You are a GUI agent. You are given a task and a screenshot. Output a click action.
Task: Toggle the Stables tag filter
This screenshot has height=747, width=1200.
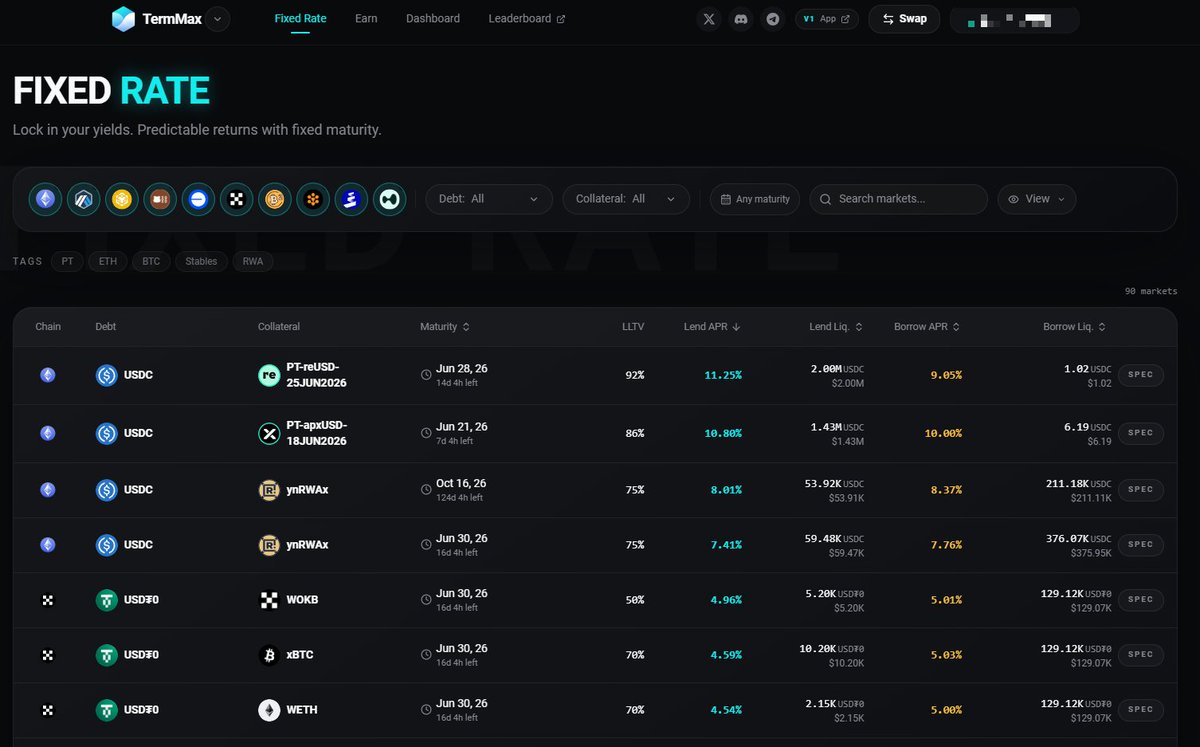tap(201, 261)
